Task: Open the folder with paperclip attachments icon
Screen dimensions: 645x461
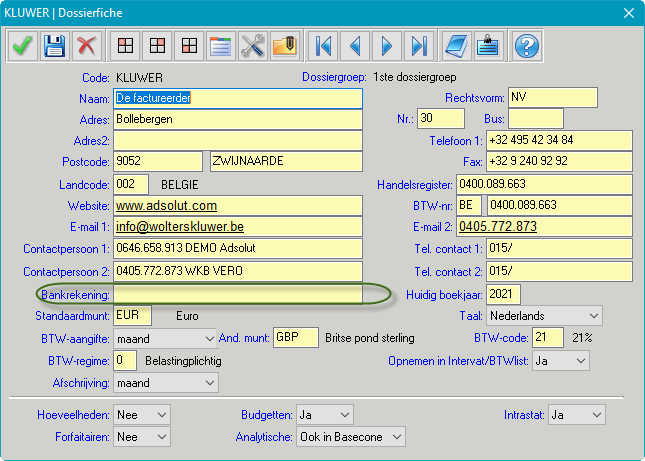Action: [284, 46]
